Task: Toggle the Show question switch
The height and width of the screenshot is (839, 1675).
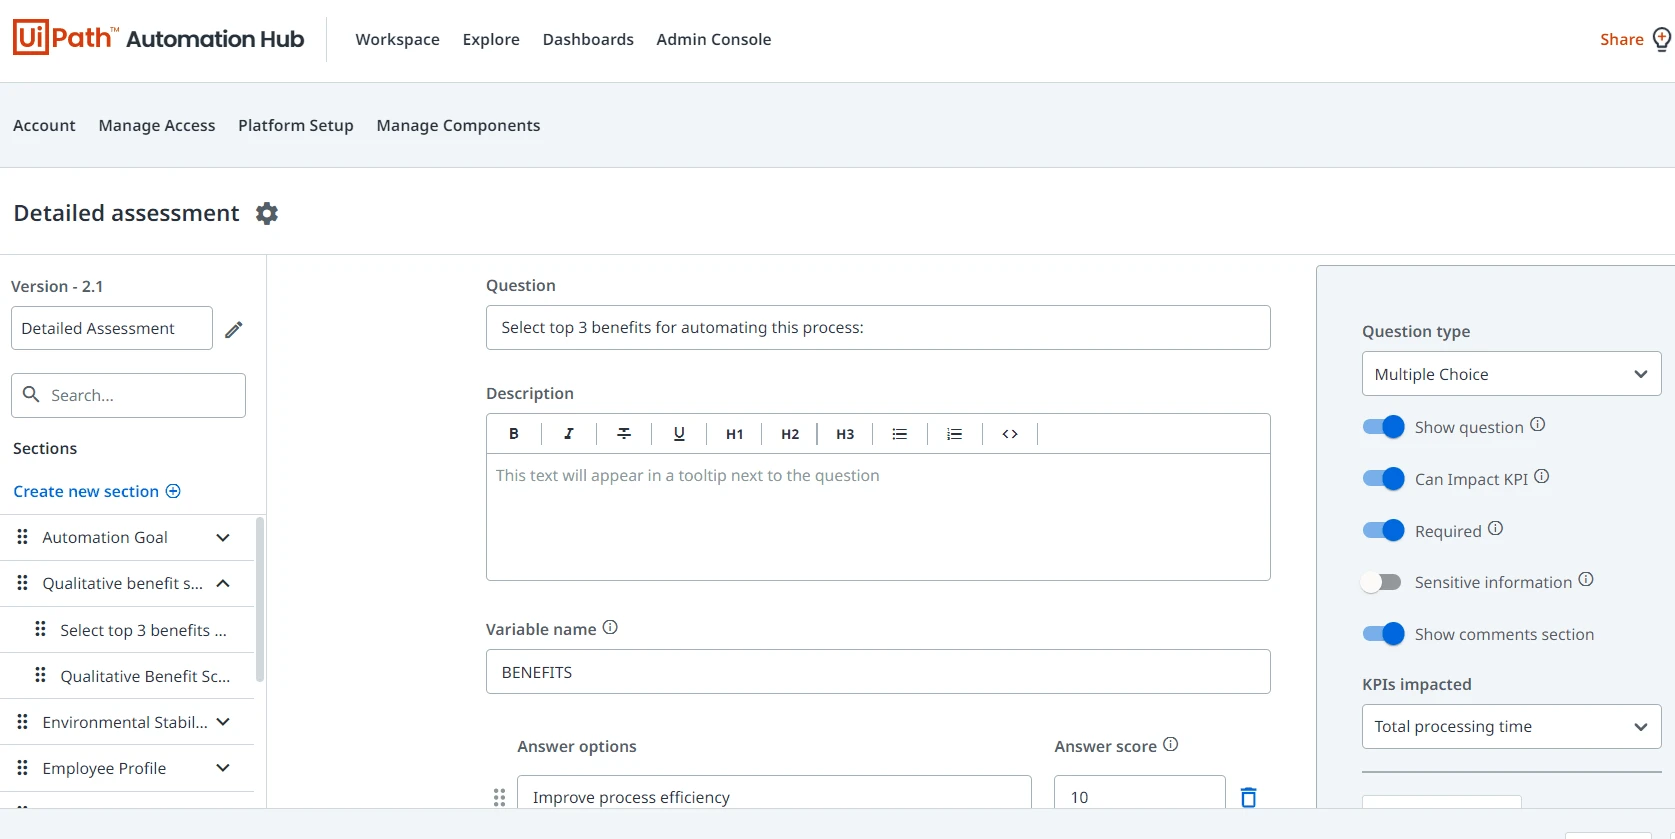Action: click(1384, 427)
